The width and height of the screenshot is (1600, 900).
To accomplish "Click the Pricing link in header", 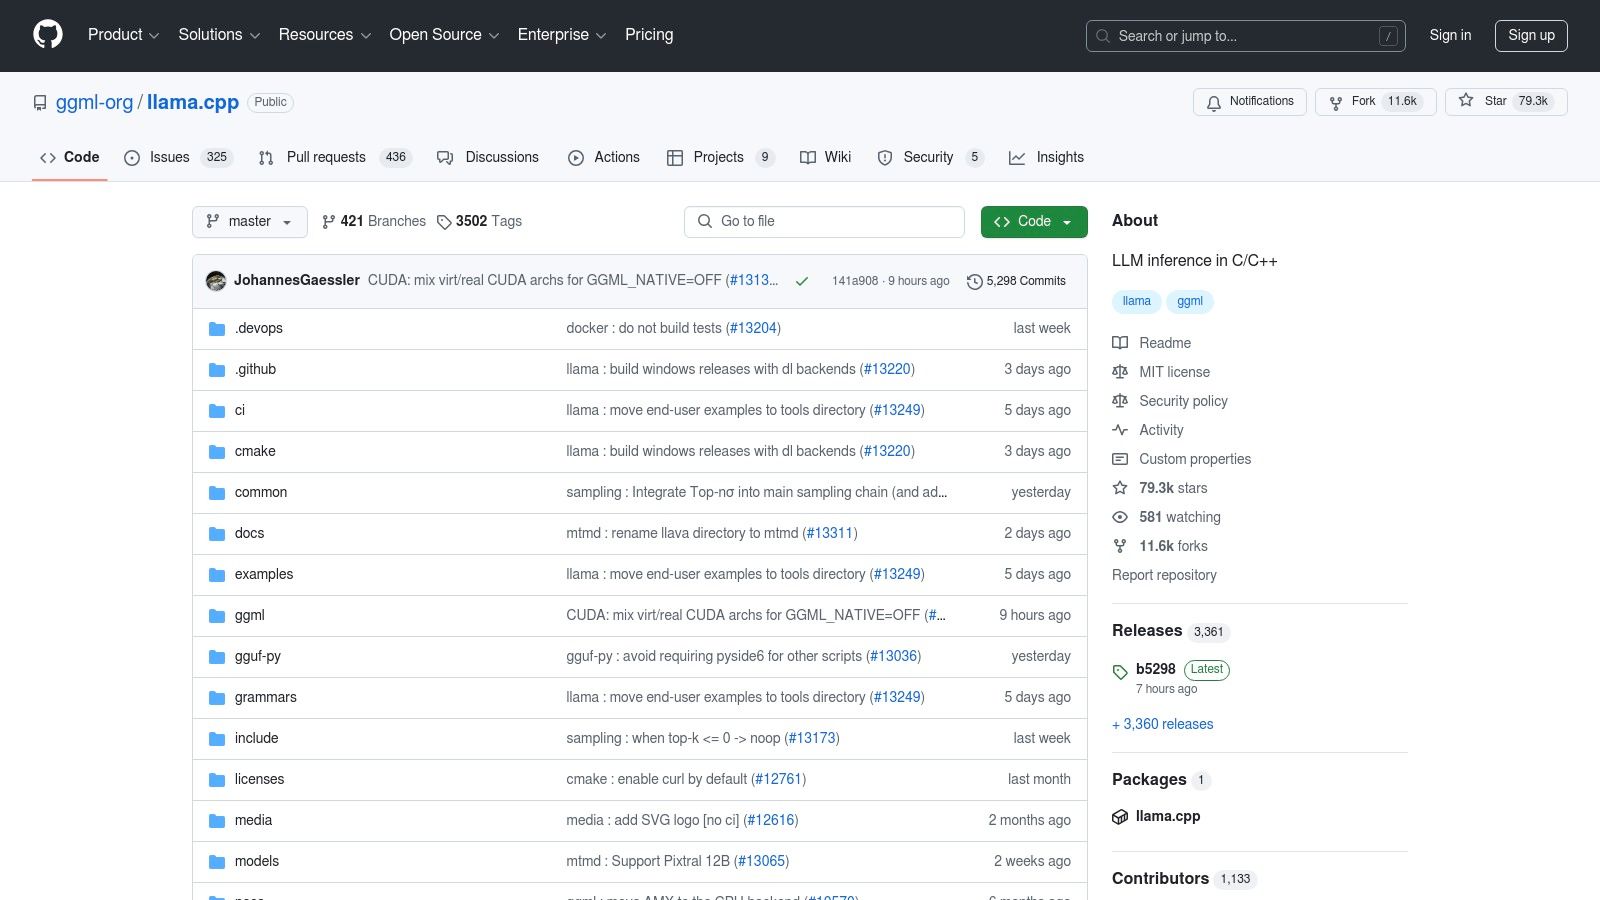I will (649, 35).
